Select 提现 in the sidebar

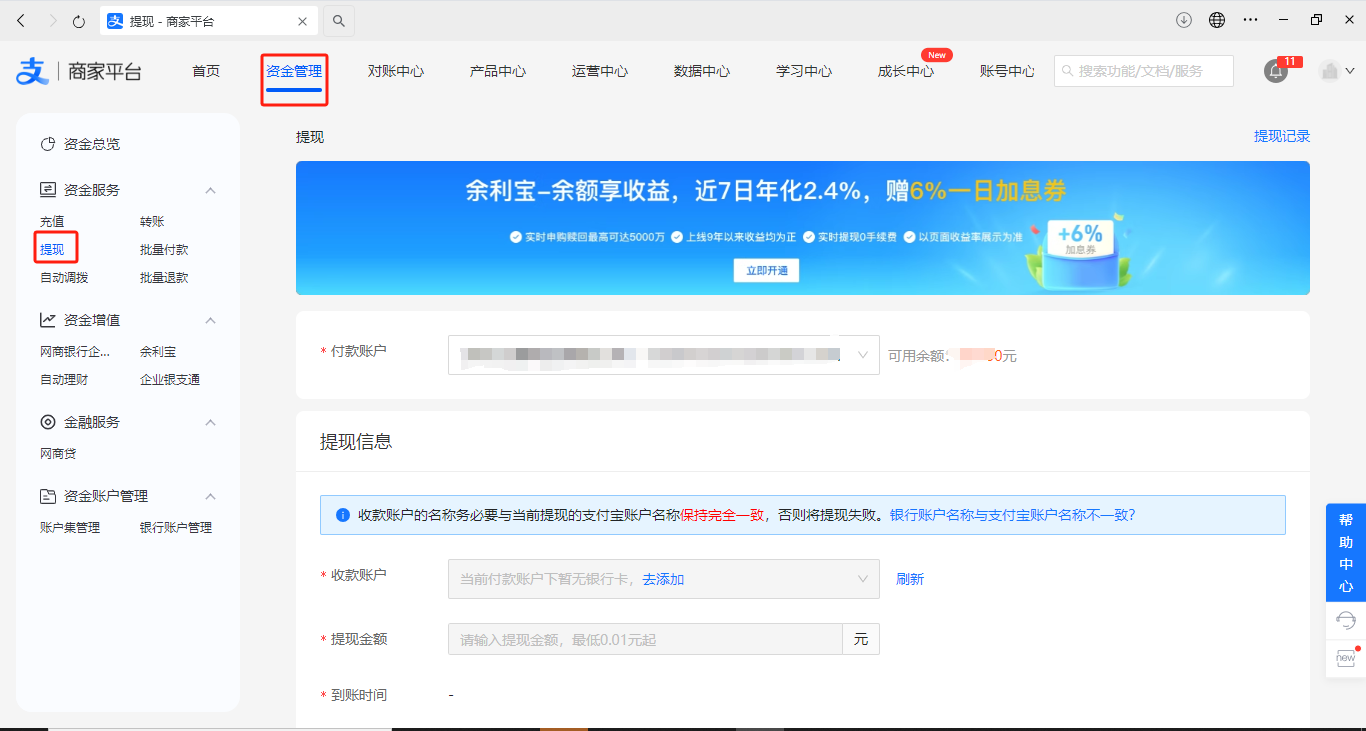[52, 250]
